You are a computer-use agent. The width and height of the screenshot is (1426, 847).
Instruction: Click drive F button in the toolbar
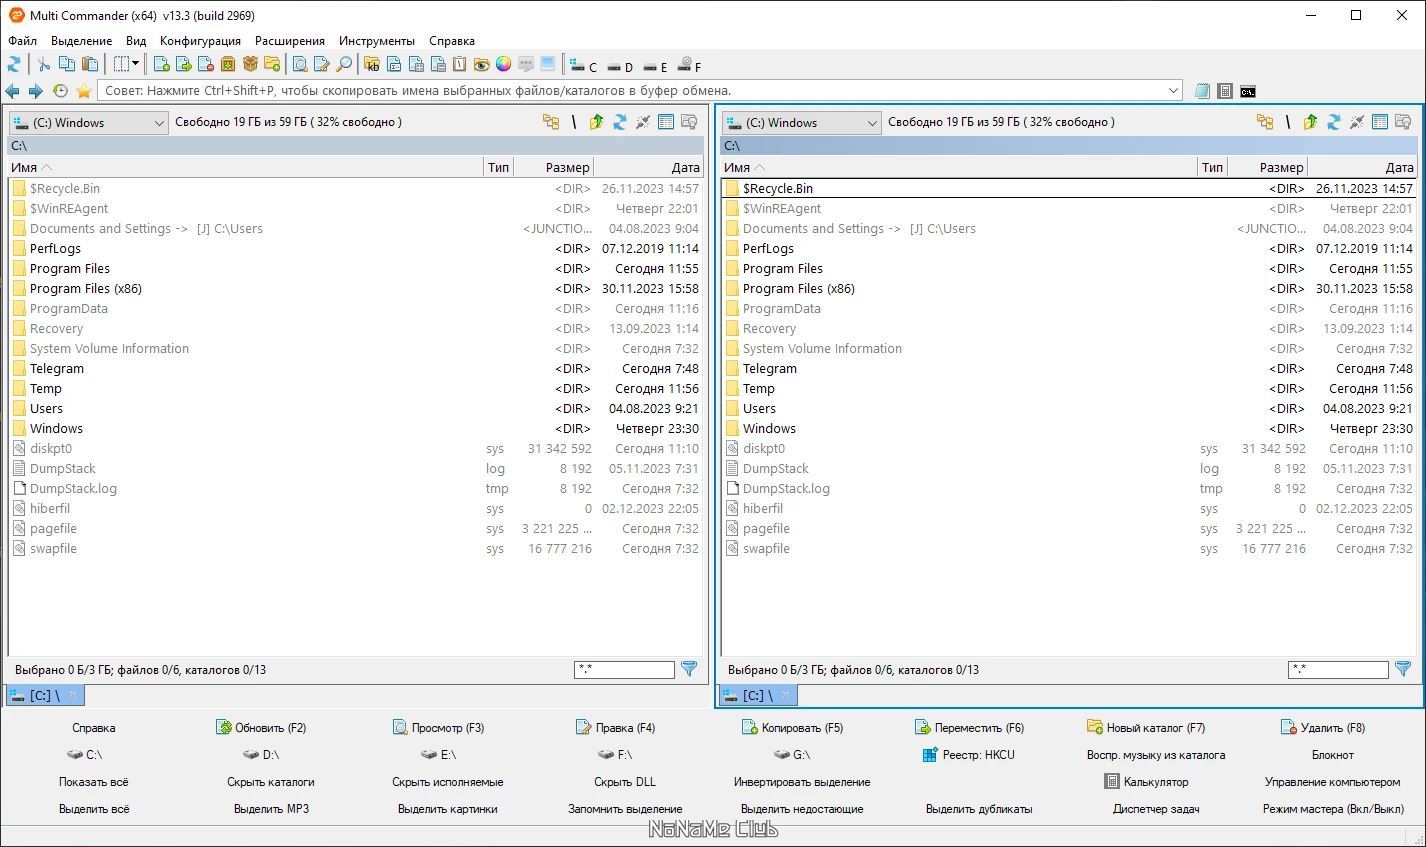[690, 66]
